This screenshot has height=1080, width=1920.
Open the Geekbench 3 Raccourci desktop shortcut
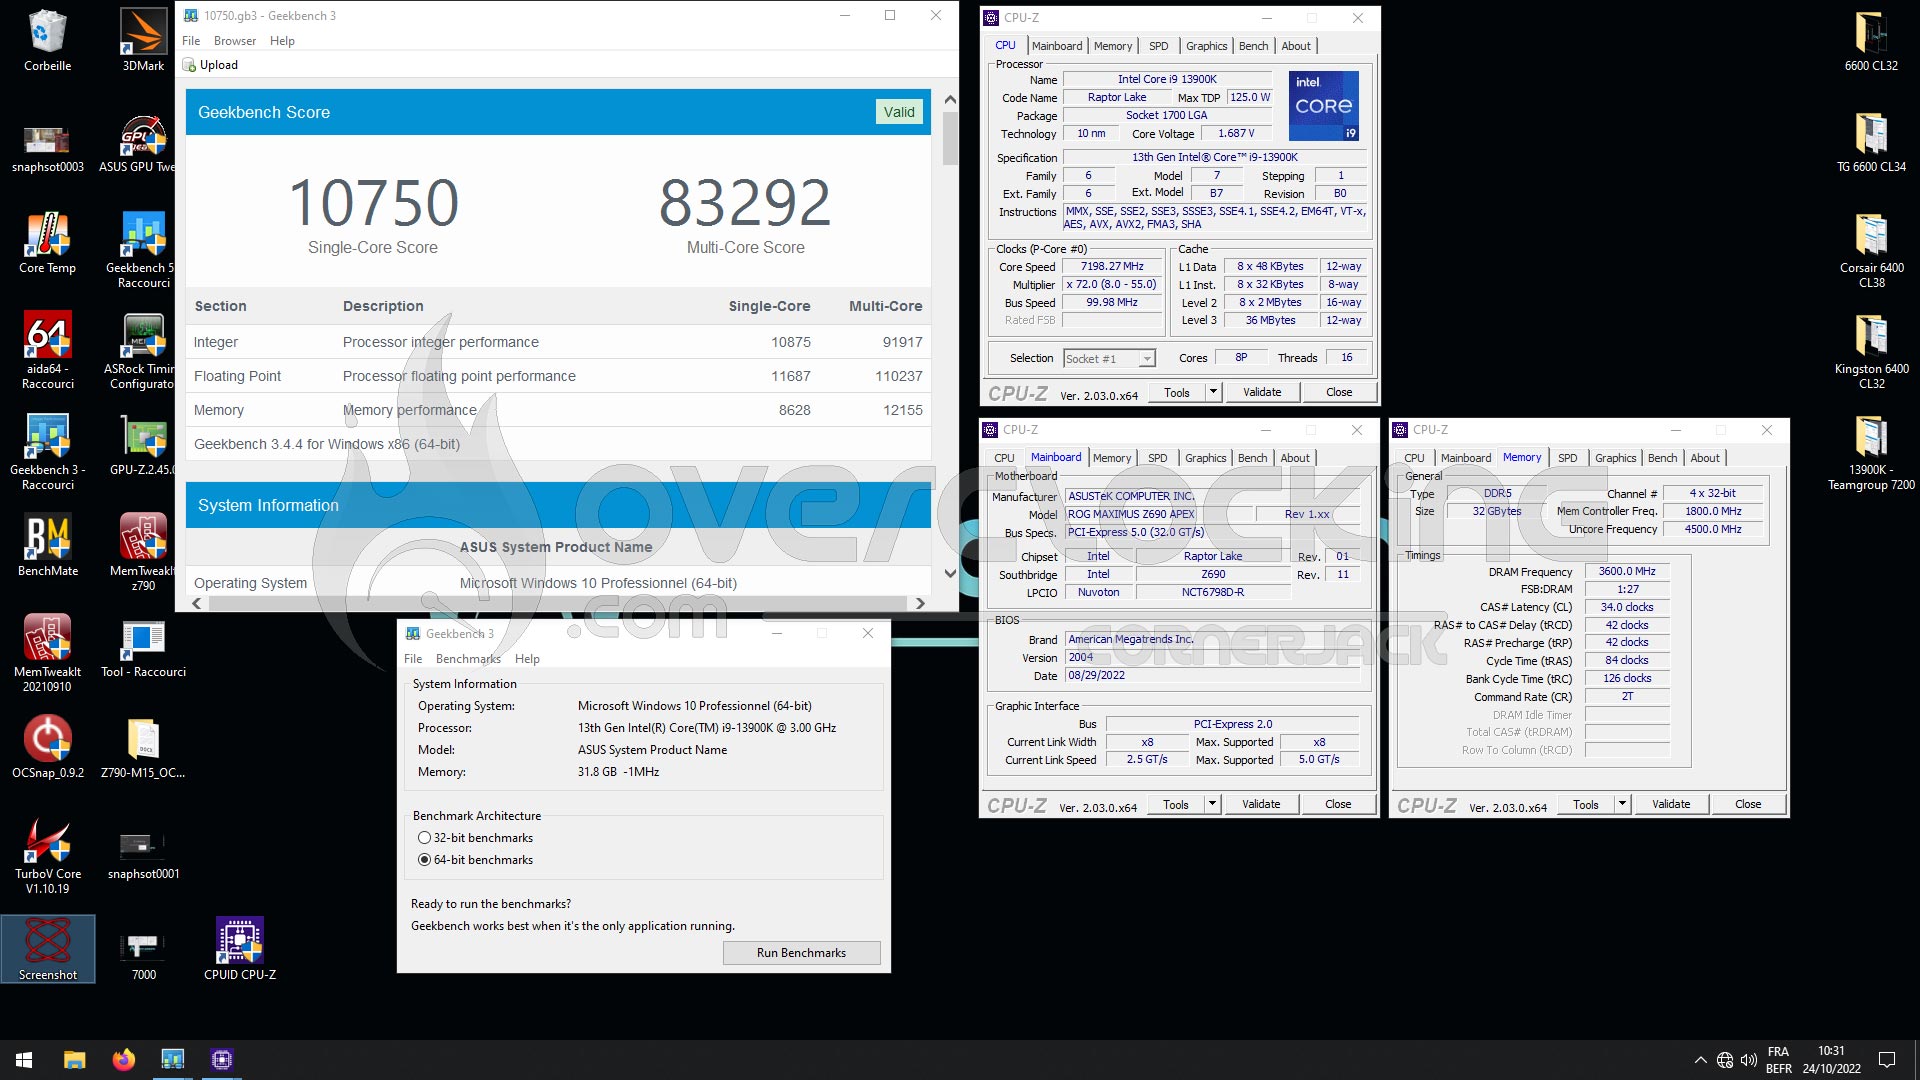[x=47, y=451]
